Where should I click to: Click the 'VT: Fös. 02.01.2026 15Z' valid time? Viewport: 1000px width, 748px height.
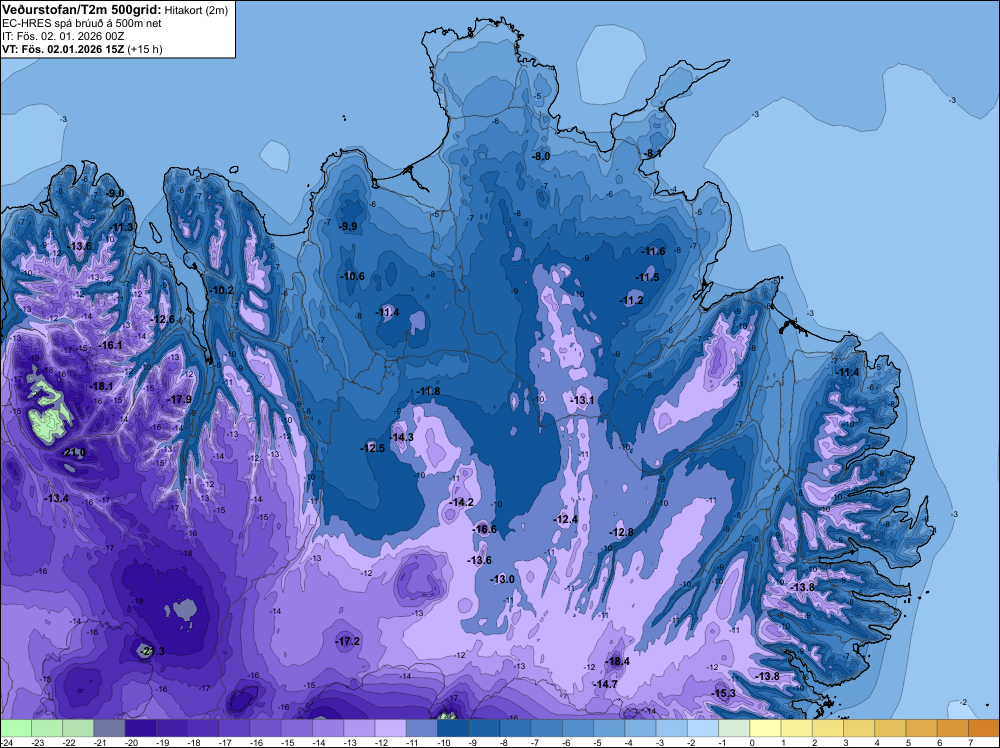pos(63,49)
